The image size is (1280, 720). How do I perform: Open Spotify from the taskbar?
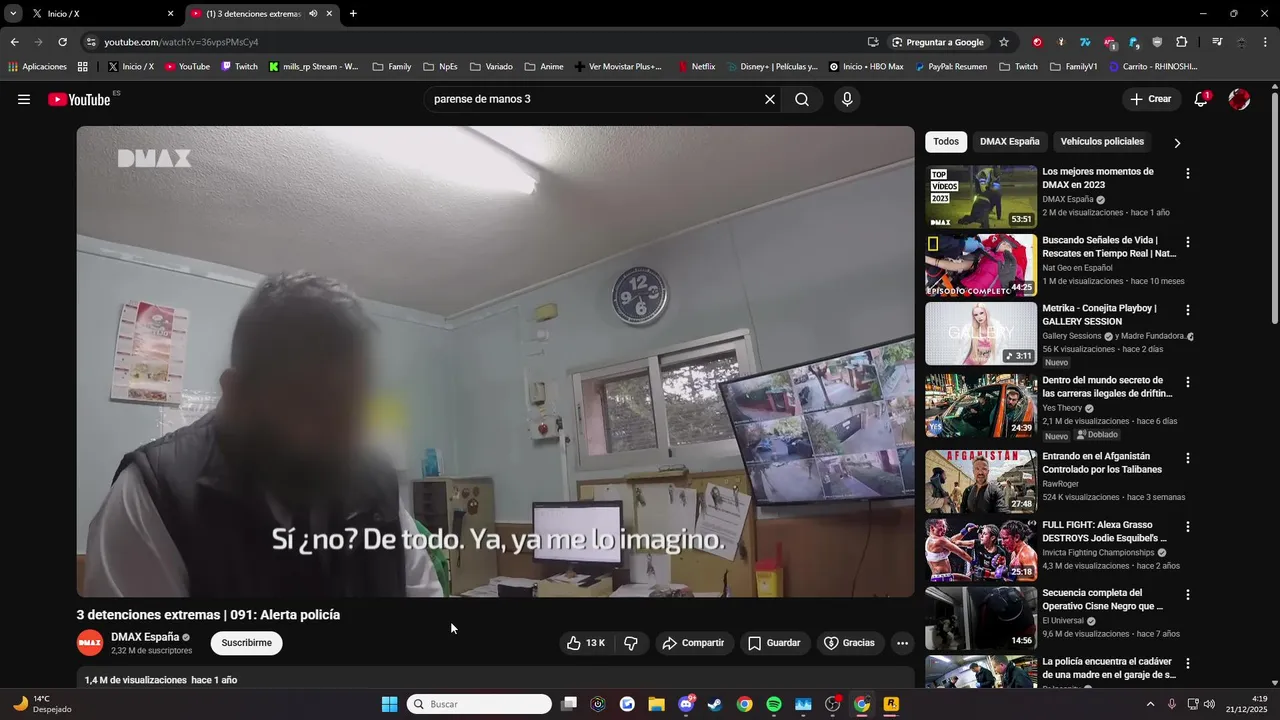(x=774, y=704)
